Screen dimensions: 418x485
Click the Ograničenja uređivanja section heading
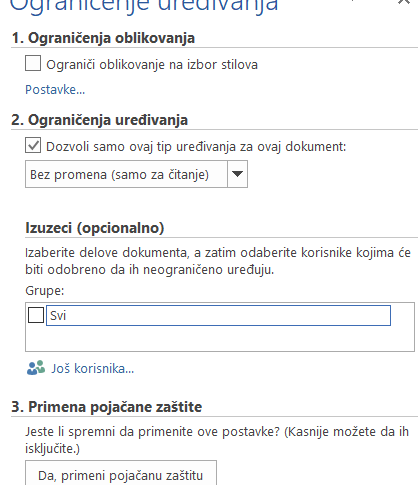pyautogui.click(x=100, y=120)
